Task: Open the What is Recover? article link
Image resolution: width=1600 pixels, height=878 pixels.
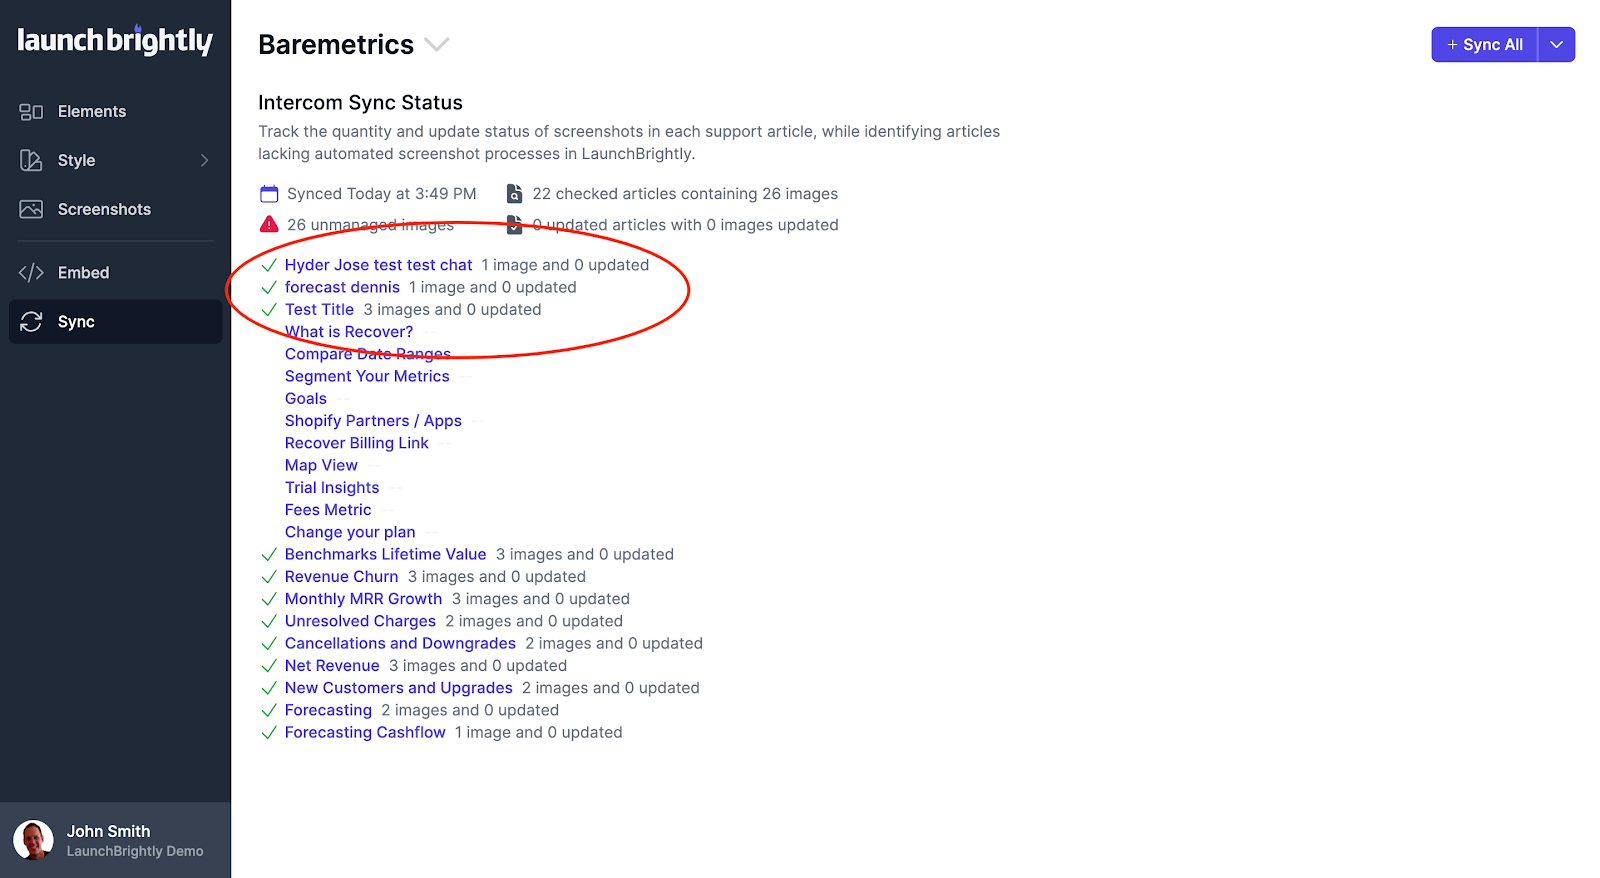Action: [349, 332]
